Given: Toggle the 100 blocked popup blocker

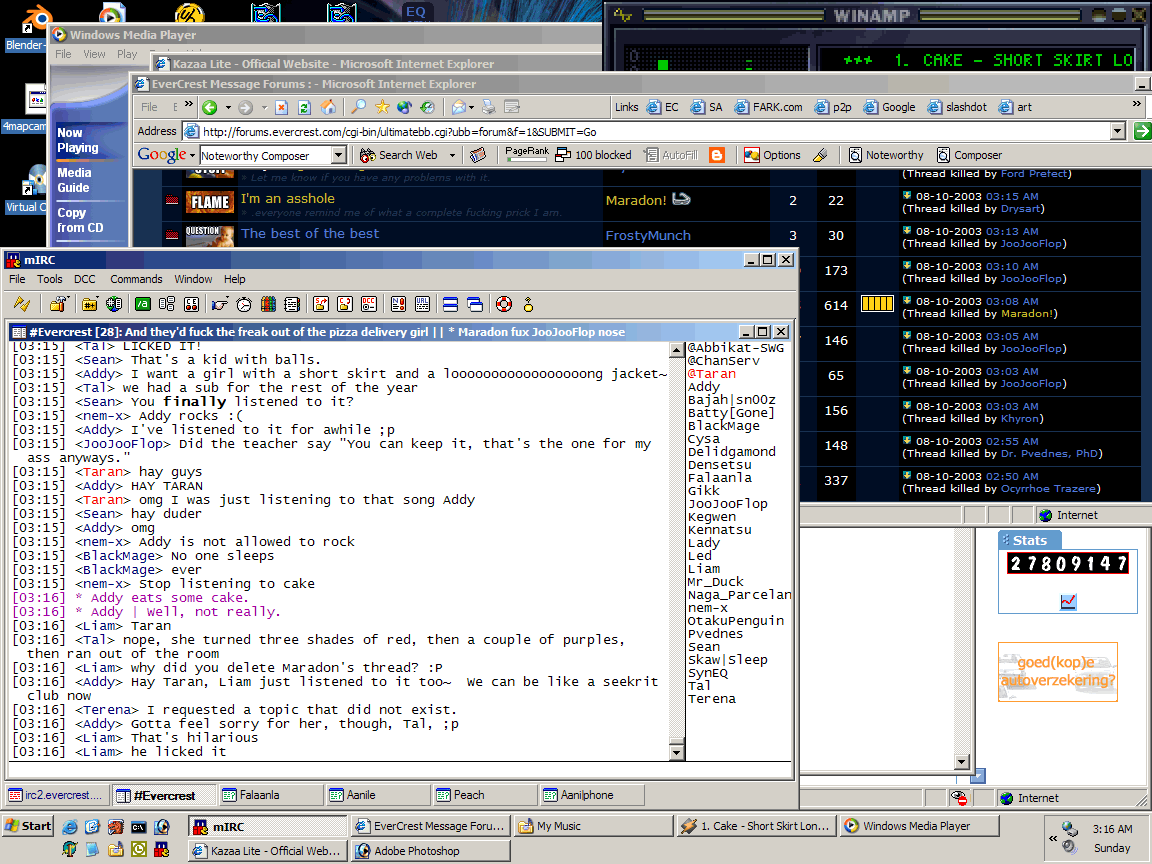Looking at the screenshot, I should point(594,155).
